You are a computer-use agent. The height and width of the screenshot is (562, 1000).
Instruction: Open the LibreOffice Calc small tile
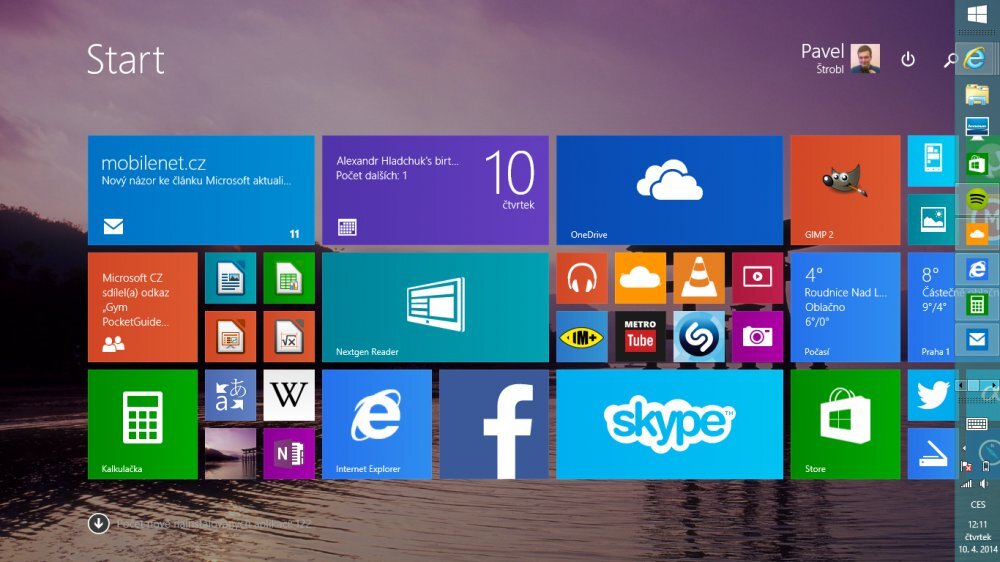point(289,278)
